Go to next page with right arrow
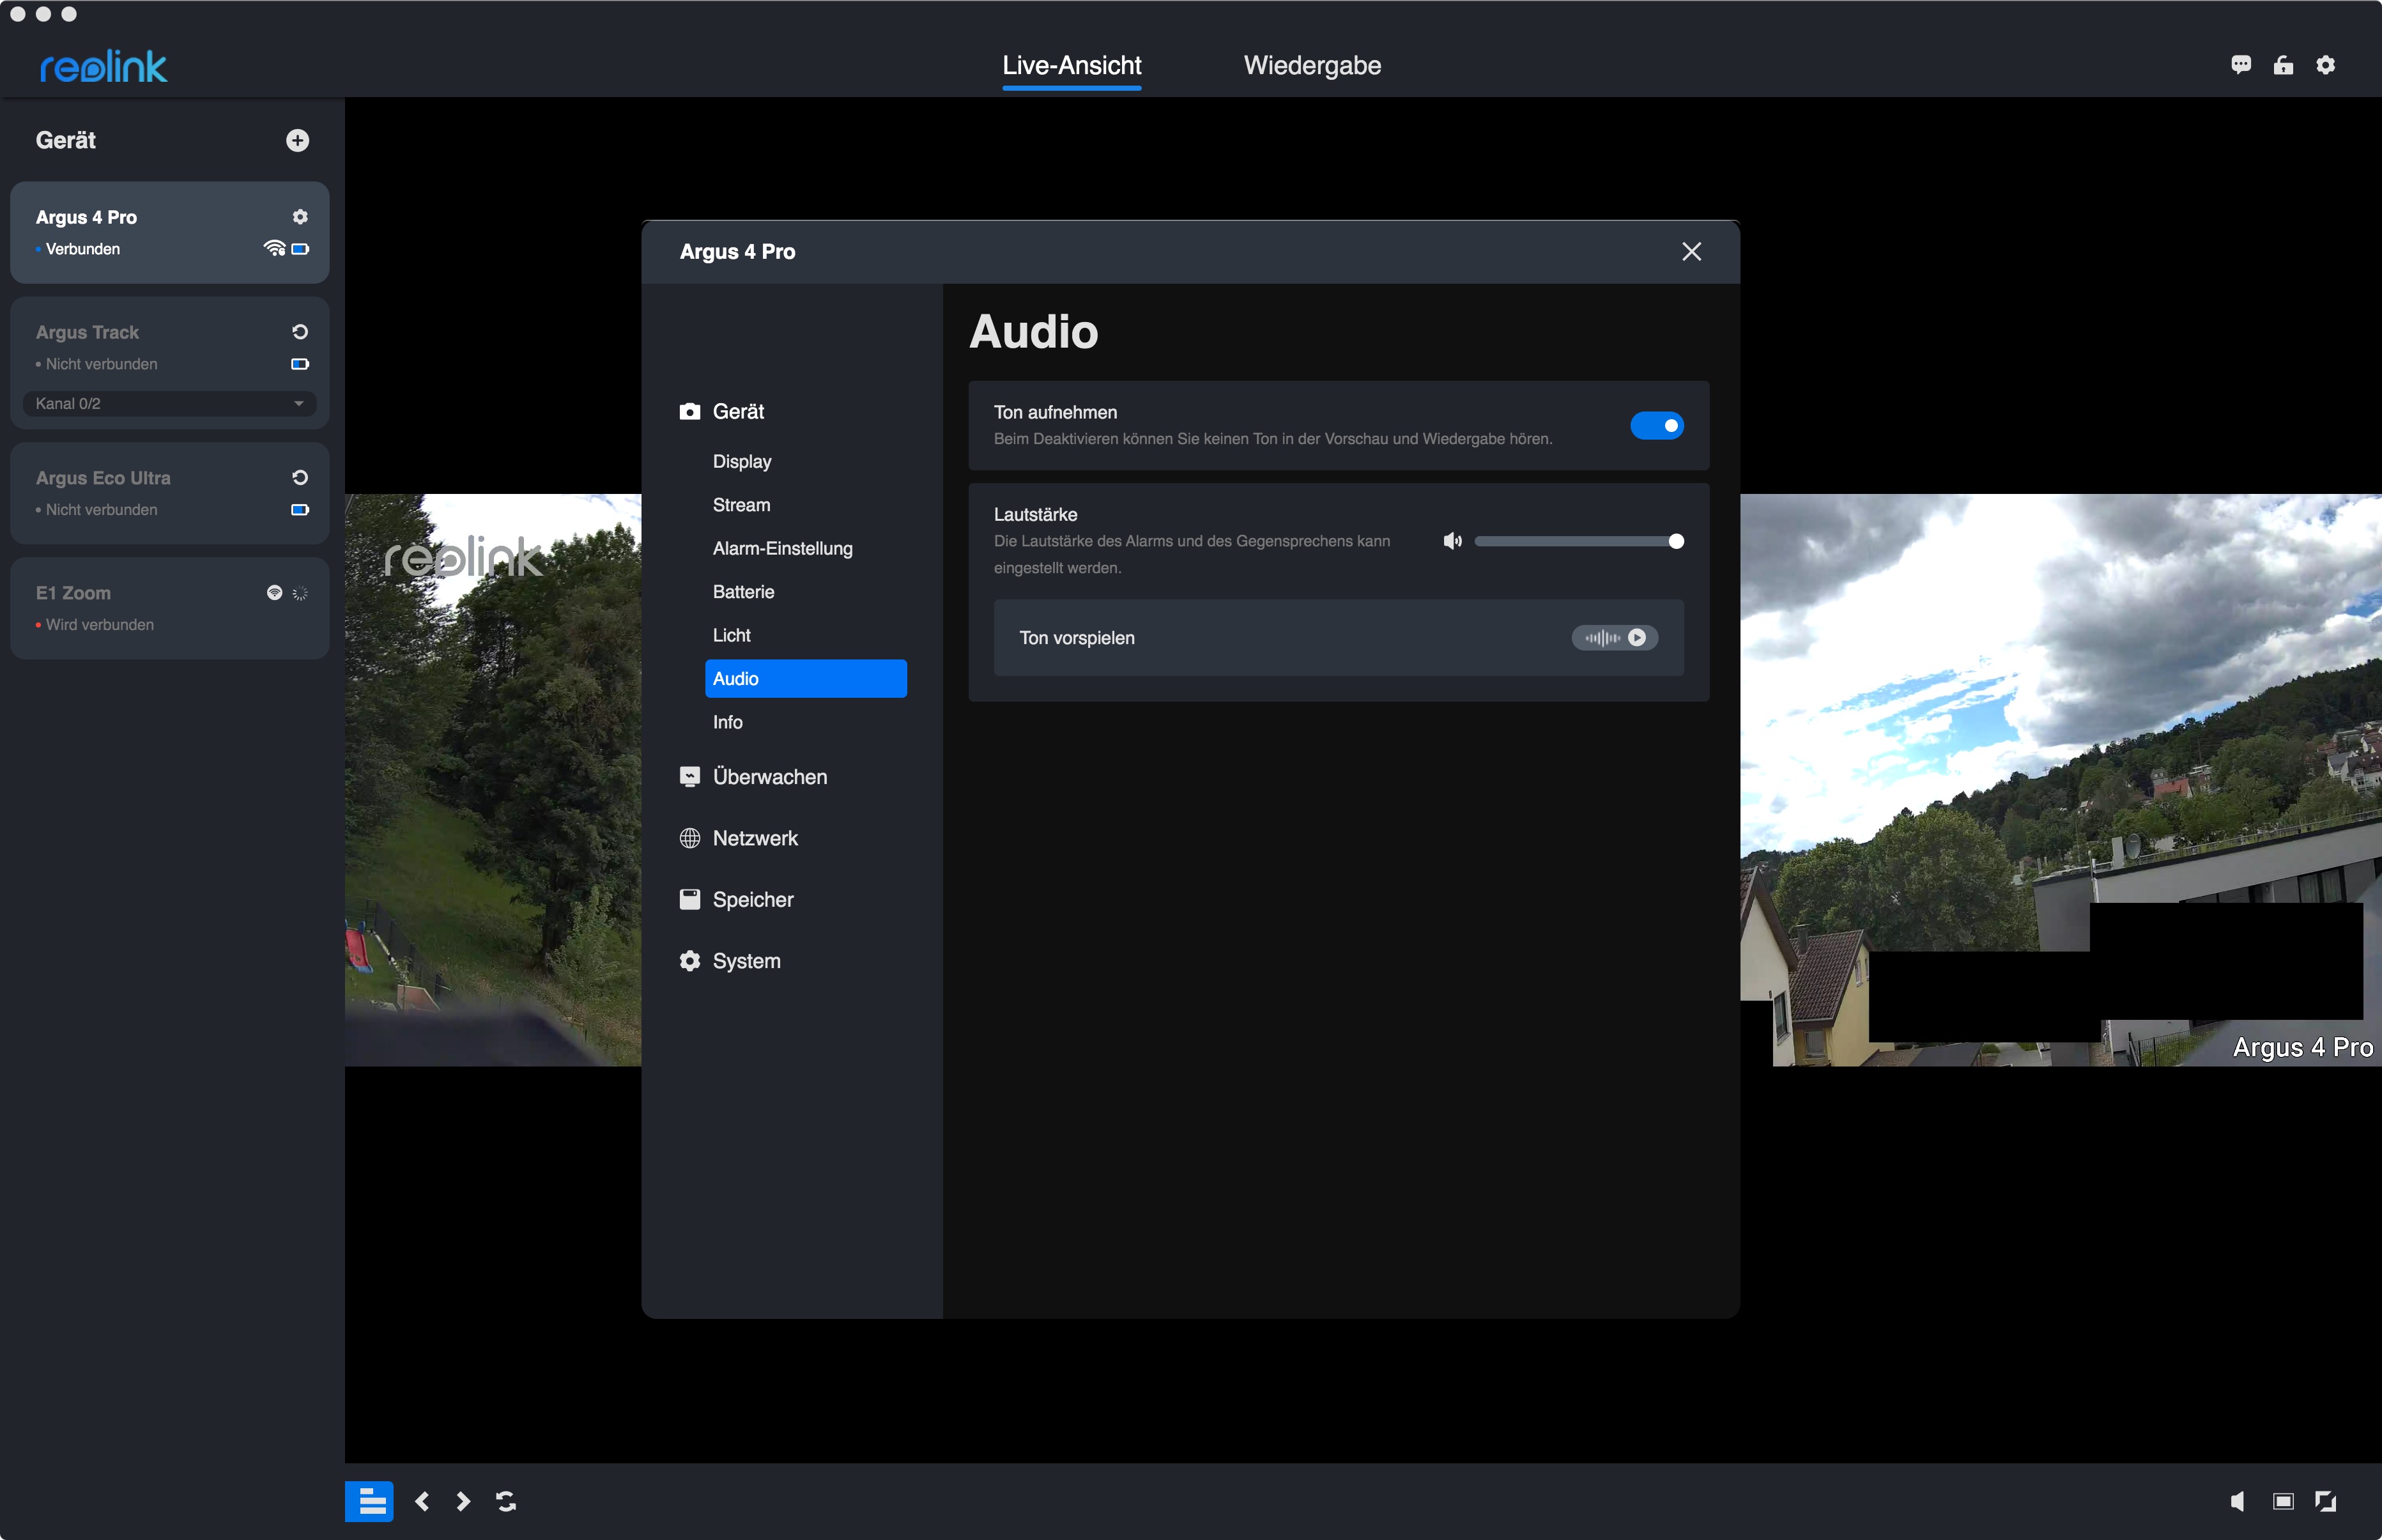The height and width of the screenshot is (1540, 2382). 463,1501
